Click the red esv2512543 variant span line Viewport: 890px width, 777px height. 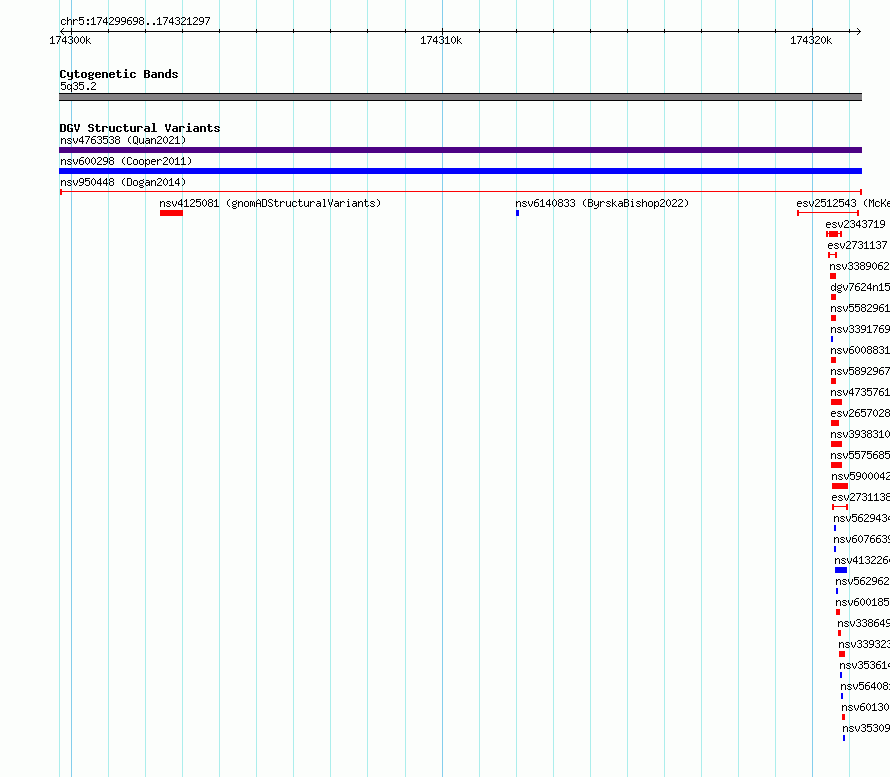point(828,213)
